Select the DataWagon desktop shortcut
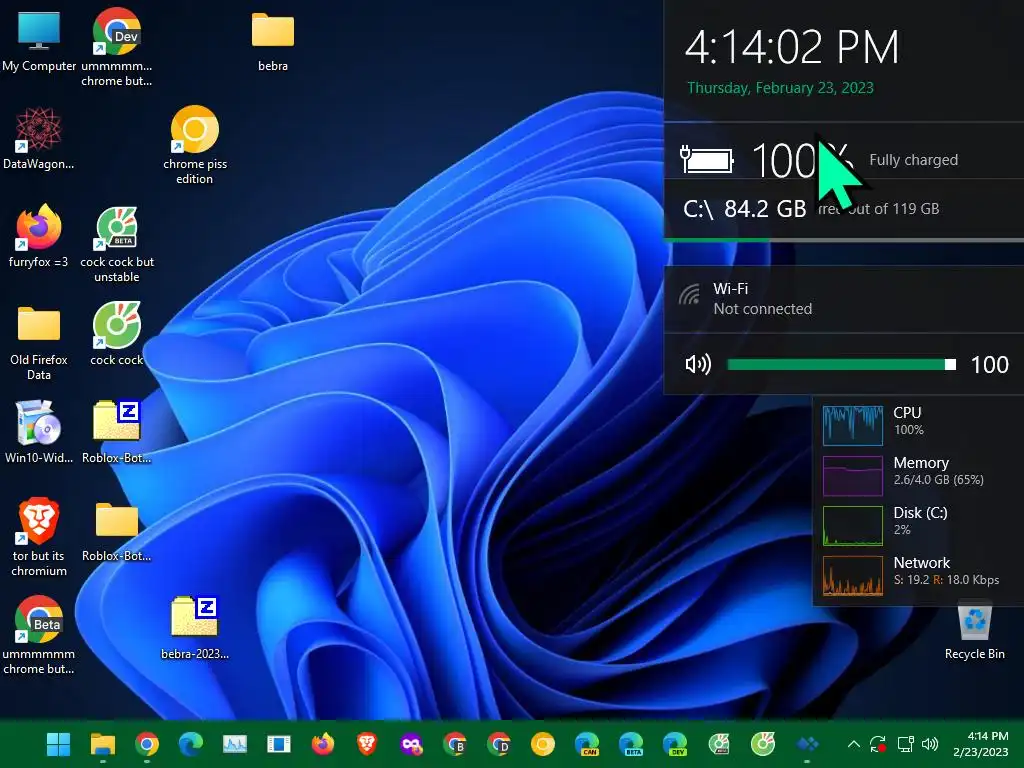1024x768 pixels. point(39,138)
